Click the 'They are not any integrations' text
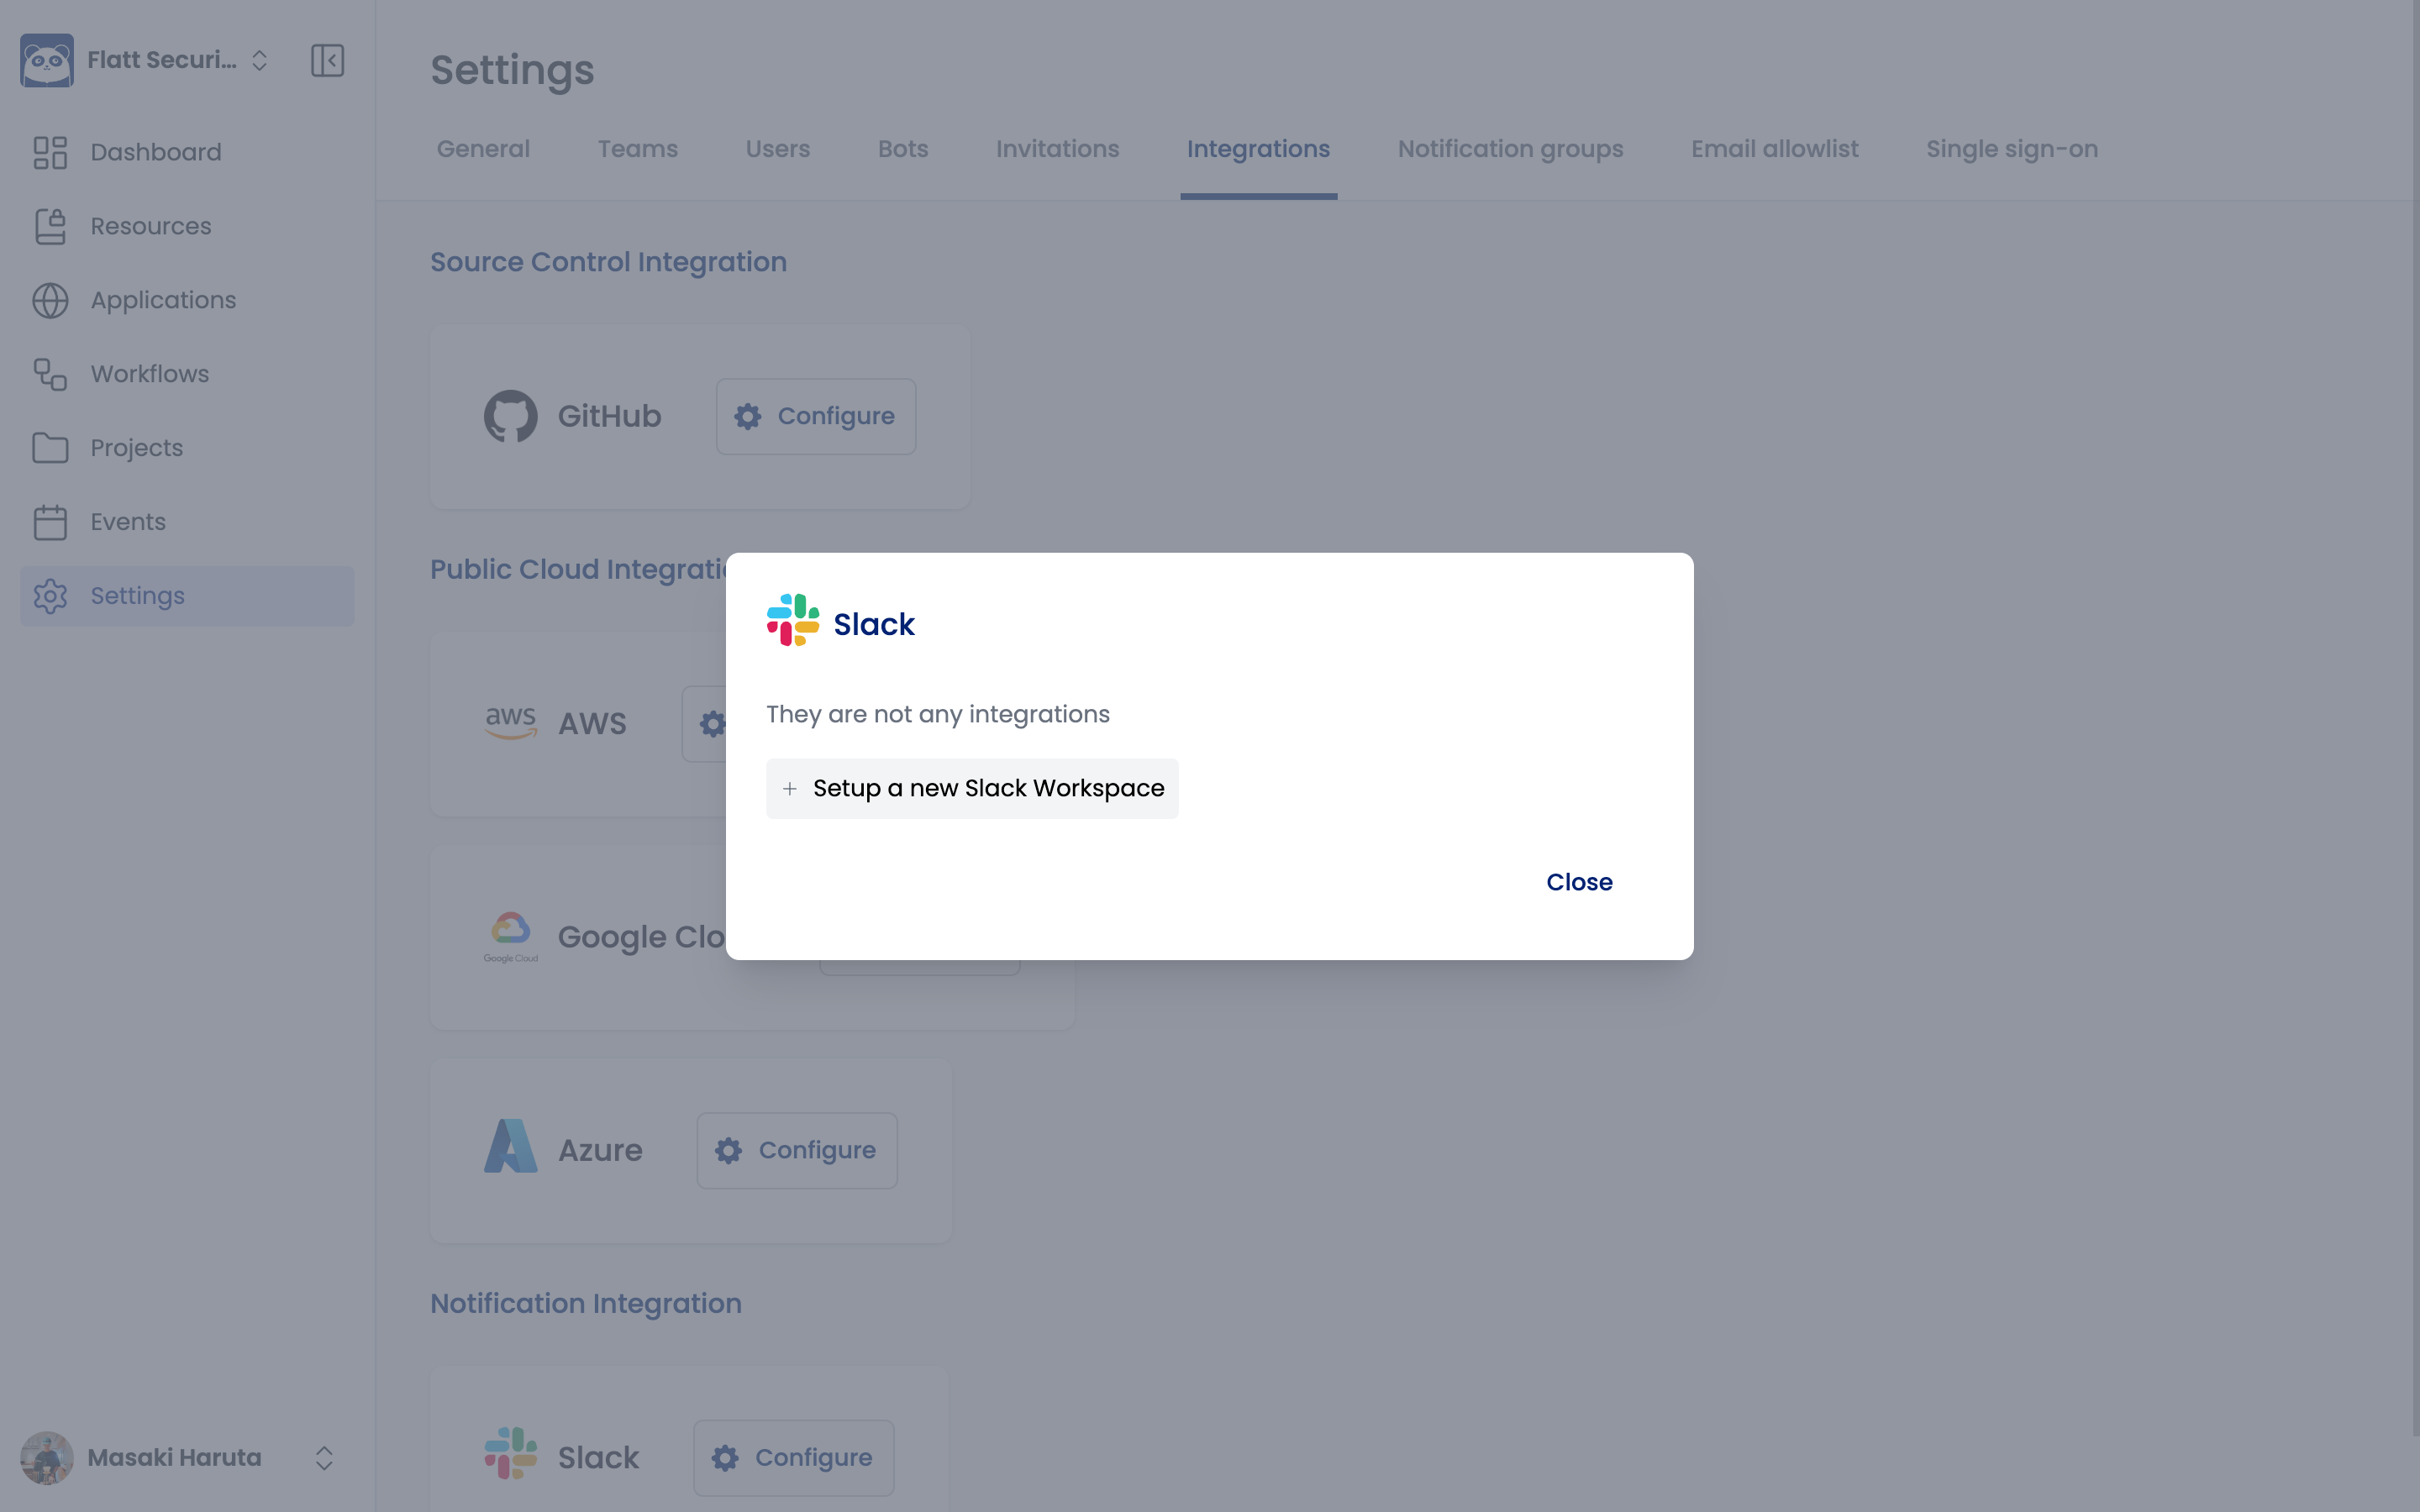Viewport: 2420px width, 1512px height. pos(938,714)
